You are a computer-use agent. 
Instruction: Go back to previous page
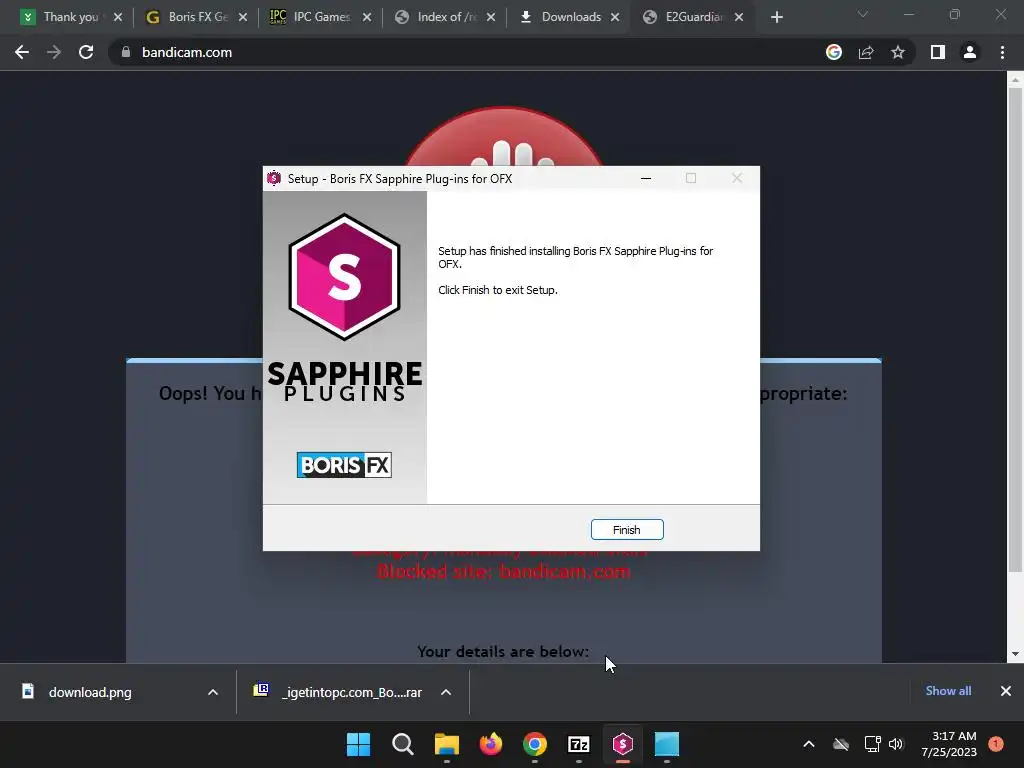pos(22,52)
